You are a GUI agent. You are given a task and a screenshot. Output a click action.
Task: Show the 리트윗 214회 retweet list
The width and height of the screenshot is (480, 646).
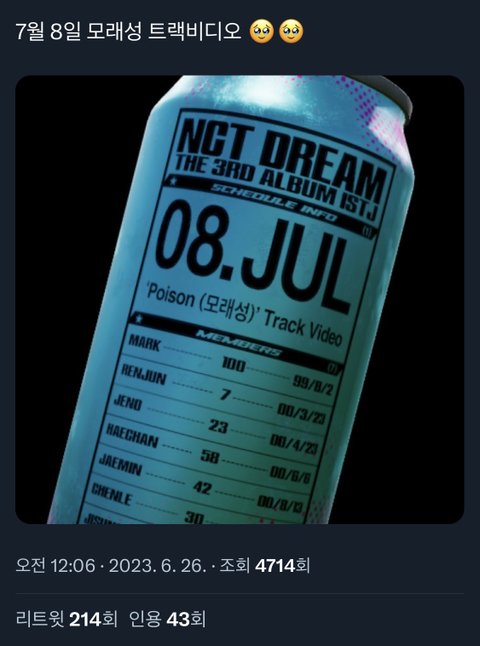pos(67,619)
